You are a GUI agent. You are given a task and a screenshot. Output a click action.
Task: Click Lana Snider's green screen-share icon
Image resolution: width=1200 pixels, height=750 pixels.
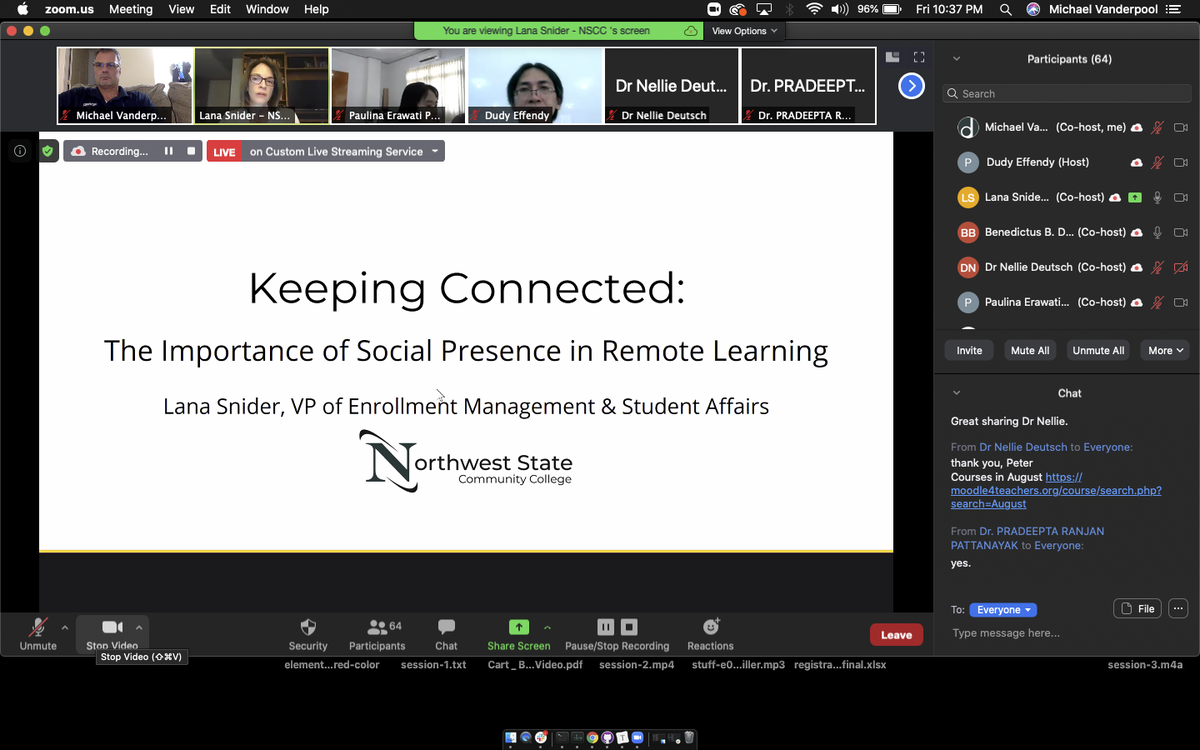1134,197
